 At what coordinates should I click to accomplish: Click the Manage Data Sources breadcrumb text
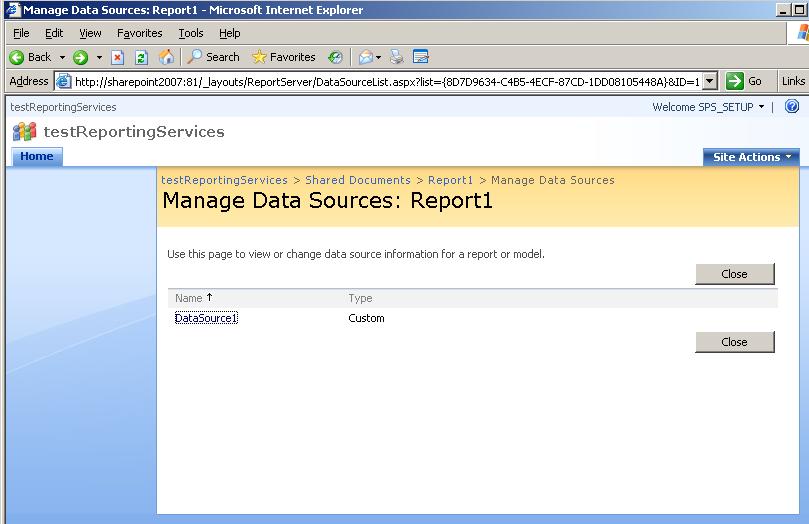[553, 180]
